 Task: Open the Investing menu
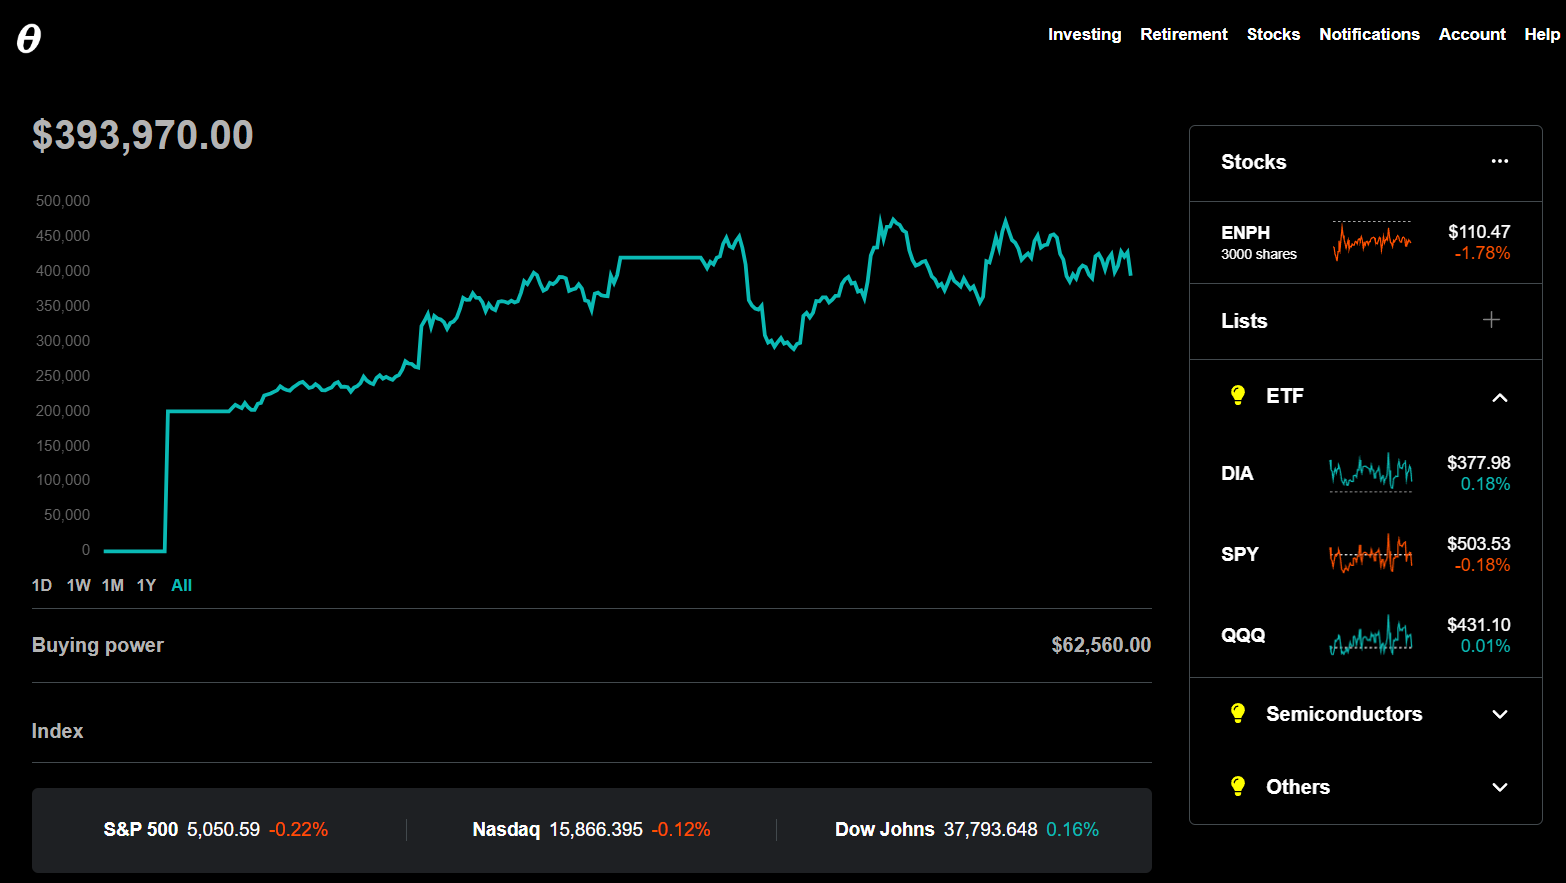(1084, 34)
